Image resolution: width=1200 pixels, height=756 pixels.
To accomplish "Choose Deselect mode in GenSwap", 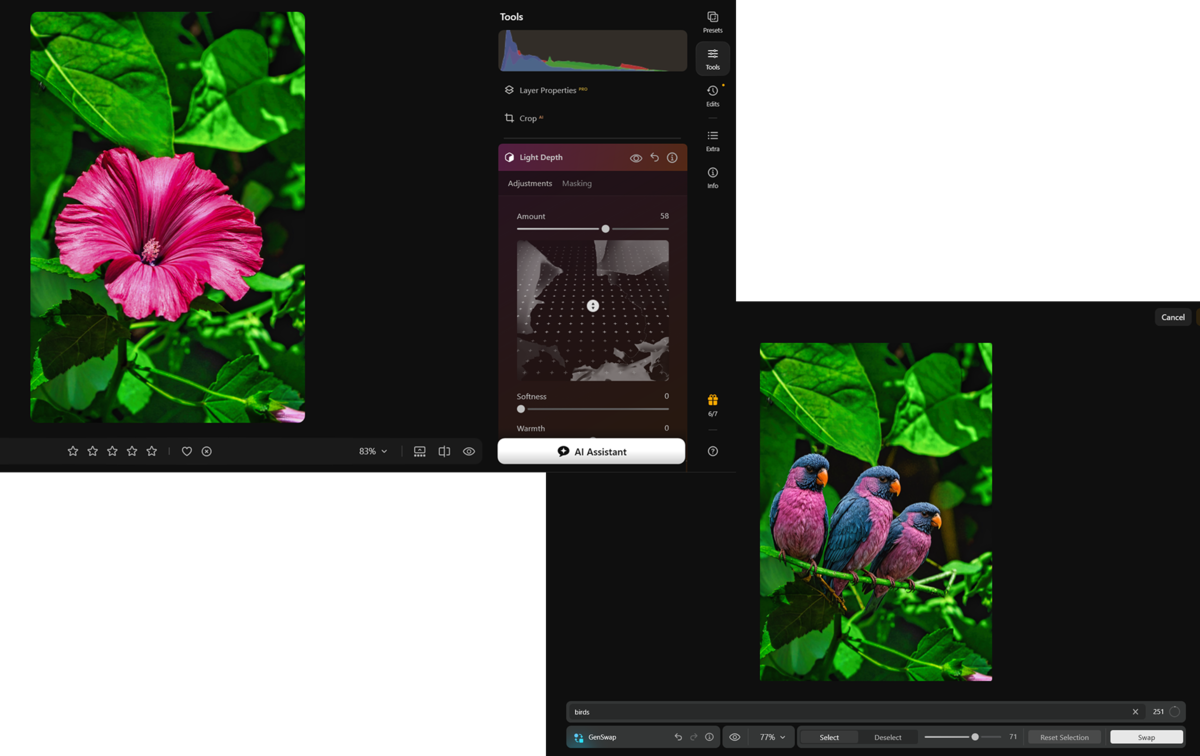I will click(888, 737).
